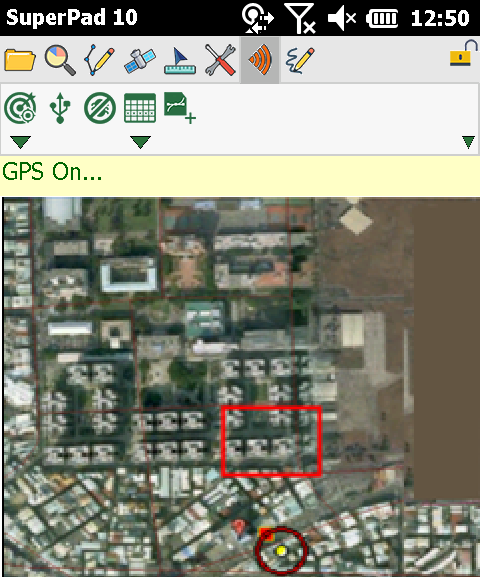Click the green GPS target settings icon
Viewport: 480px width, 577px height.
tap(20, 108)
